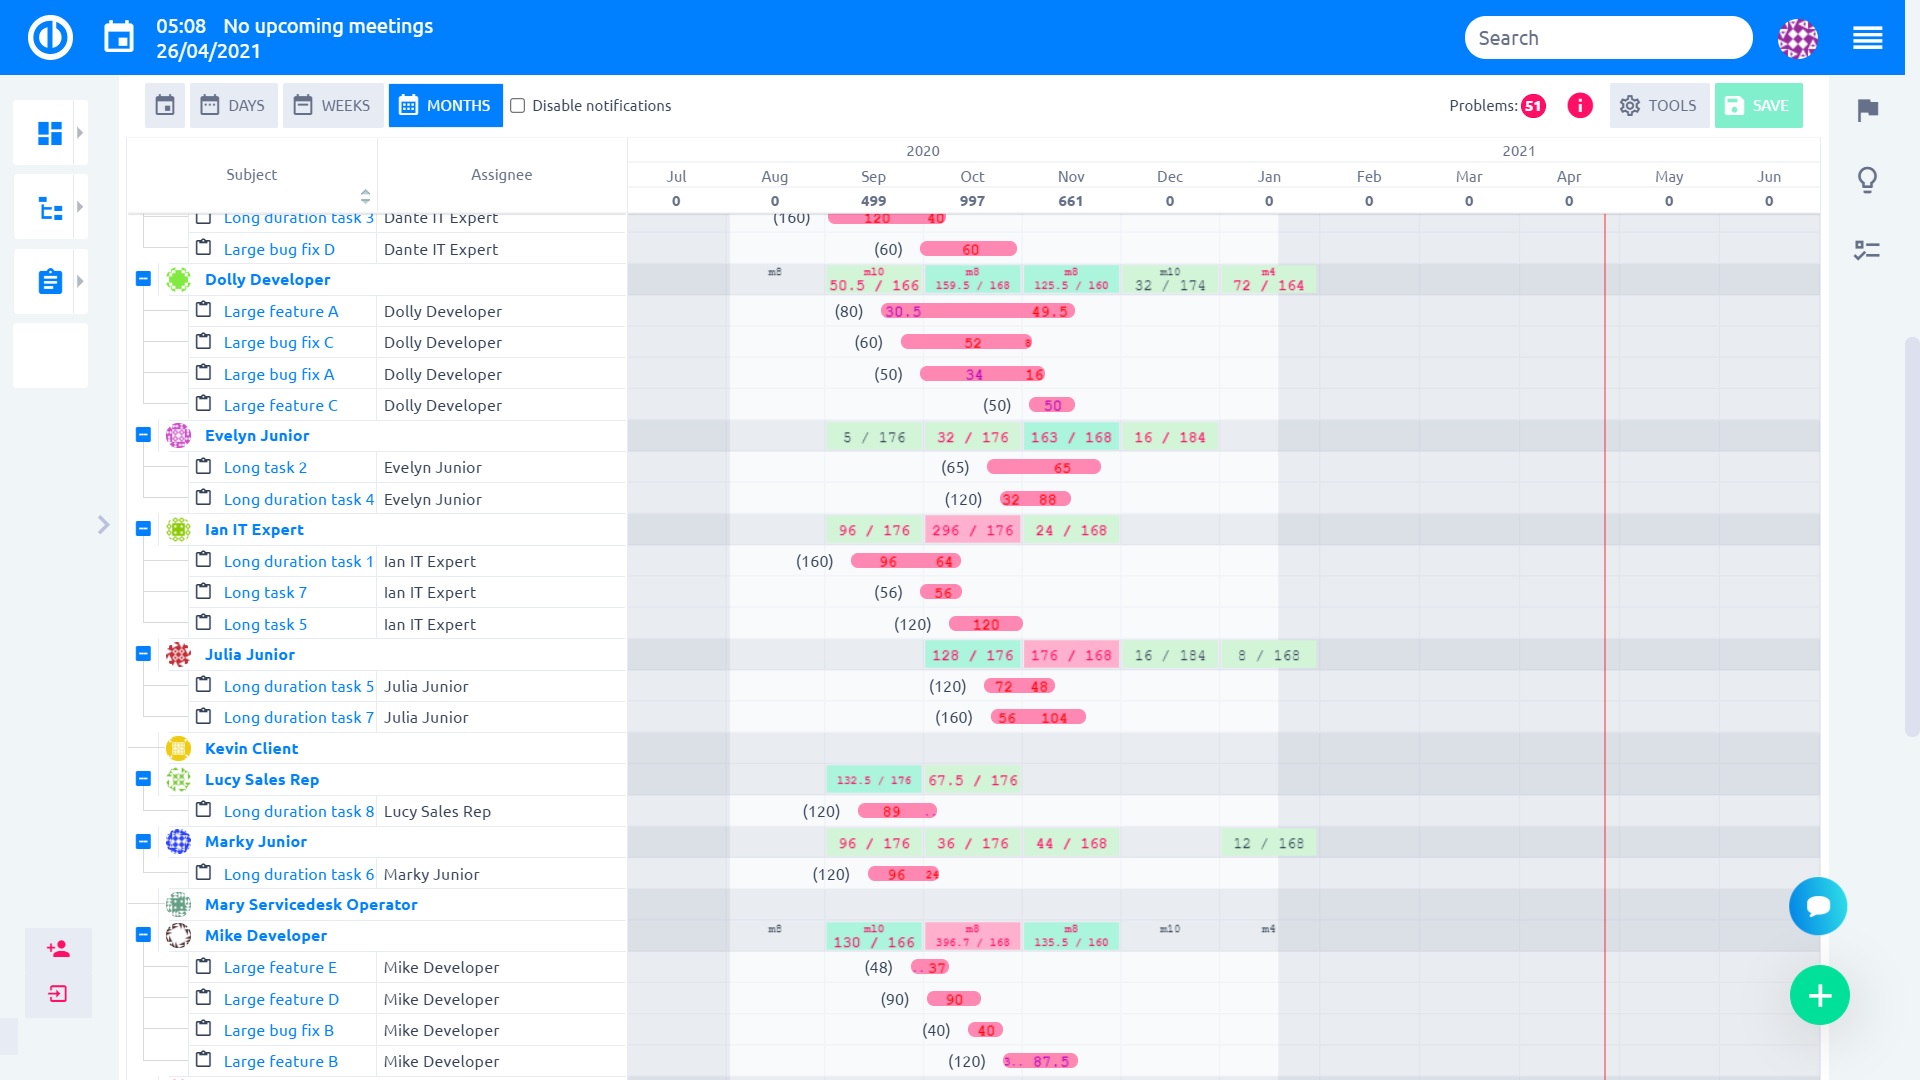This screenshot has height=1080, width=1920.
Task: Open the calendar icon in top header
Action: coord(119,38)
